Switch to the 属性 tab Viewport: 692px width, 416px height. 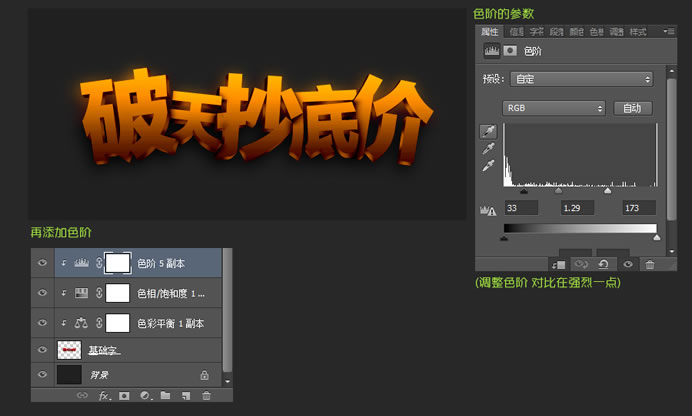(489, 32)
